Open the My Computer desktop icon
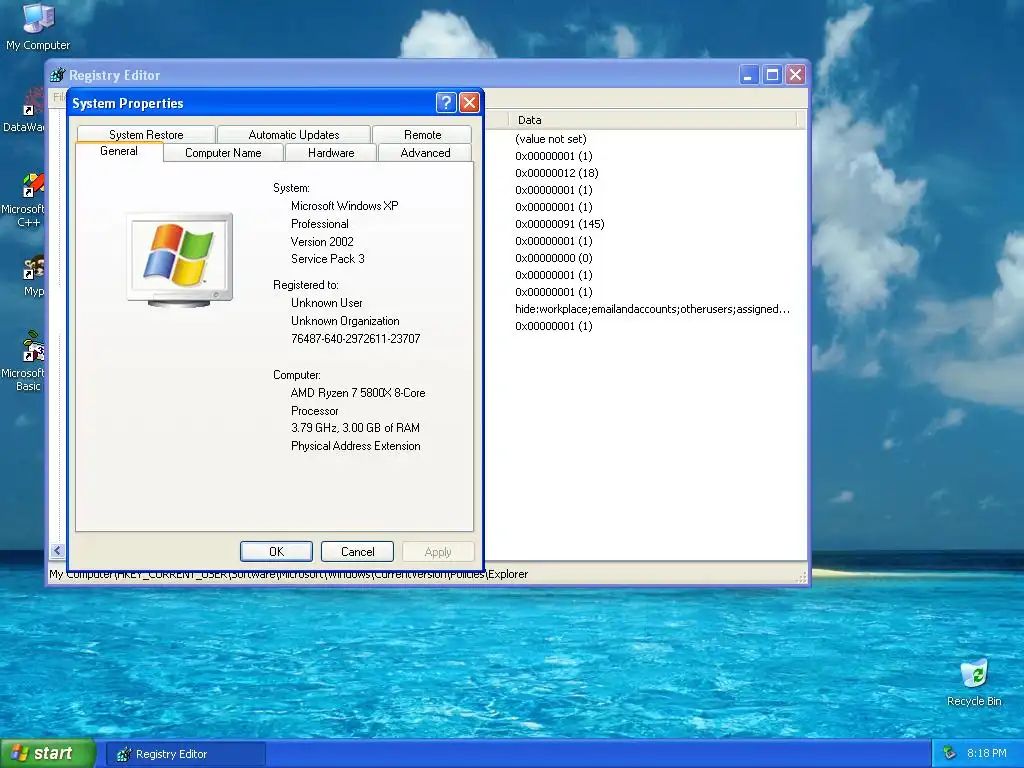The width and height of the screenshot is (1024, 768). pyautogui.click(x=37, y=26)
